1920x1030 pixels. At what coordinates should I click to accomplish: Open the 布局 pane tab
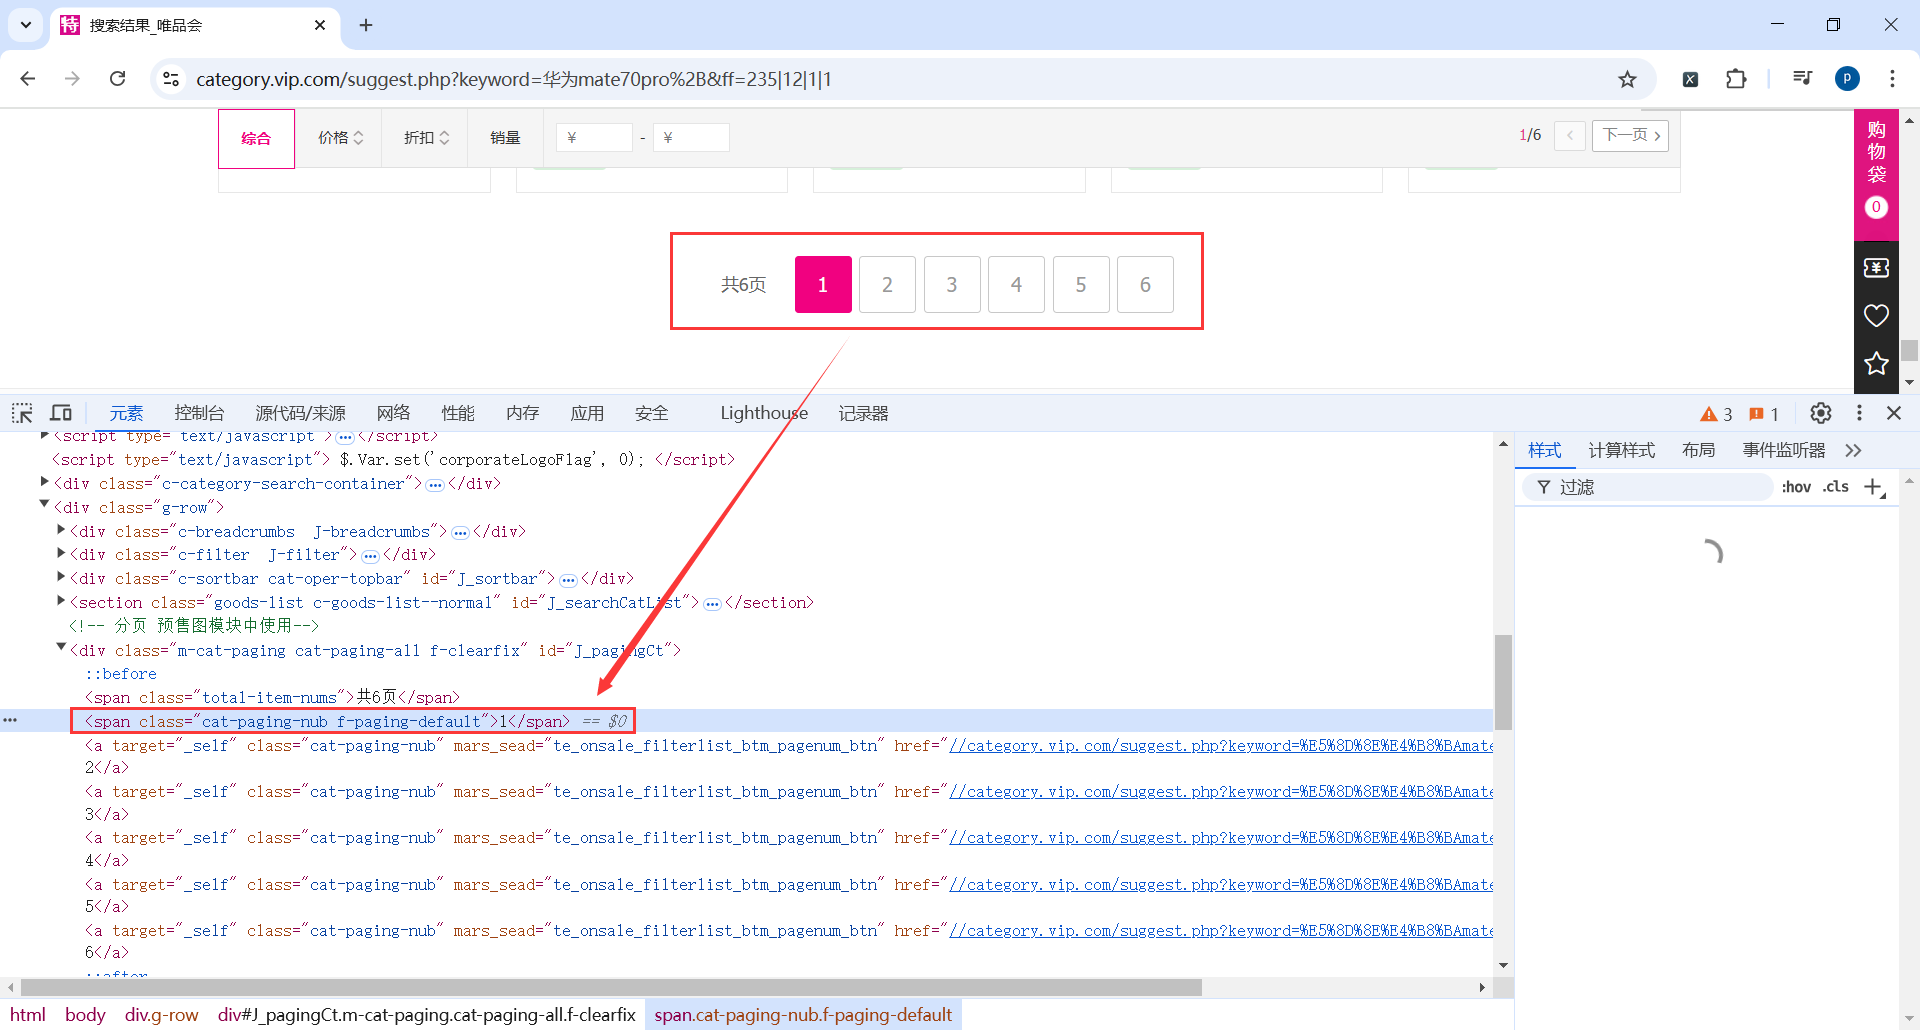coord(1698,451)
